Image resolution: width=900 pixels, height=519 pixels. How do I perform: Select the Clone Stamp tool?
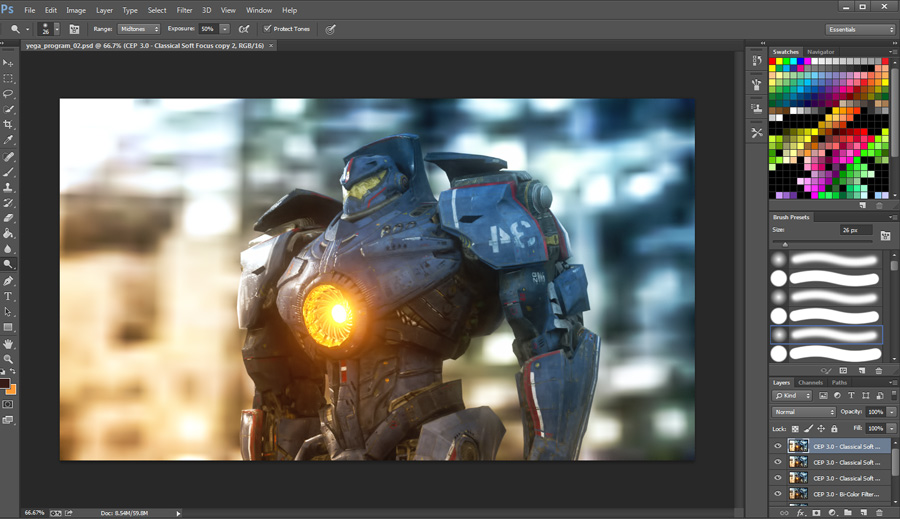point(8,187)
